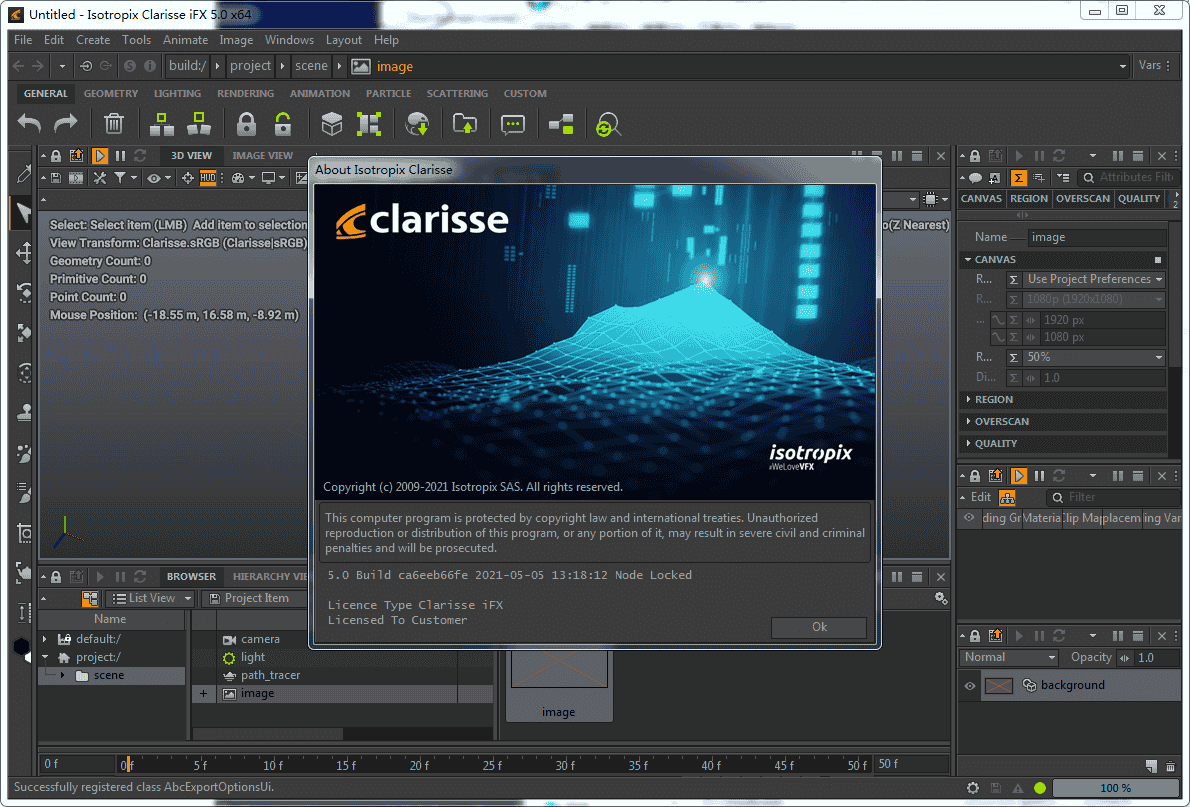This screenshot has width=1190, height=807.
Task: Click the unlock padlock icon on the toolbar
Action: (283, 123)
